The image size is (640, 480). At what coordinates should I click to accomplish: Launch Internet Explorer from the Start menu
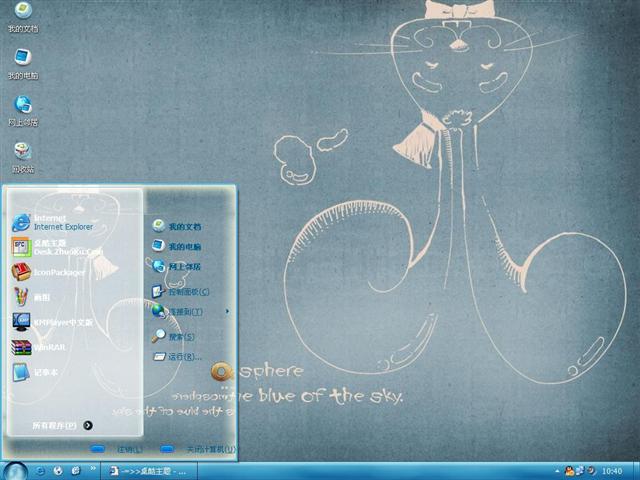point(53,222)
